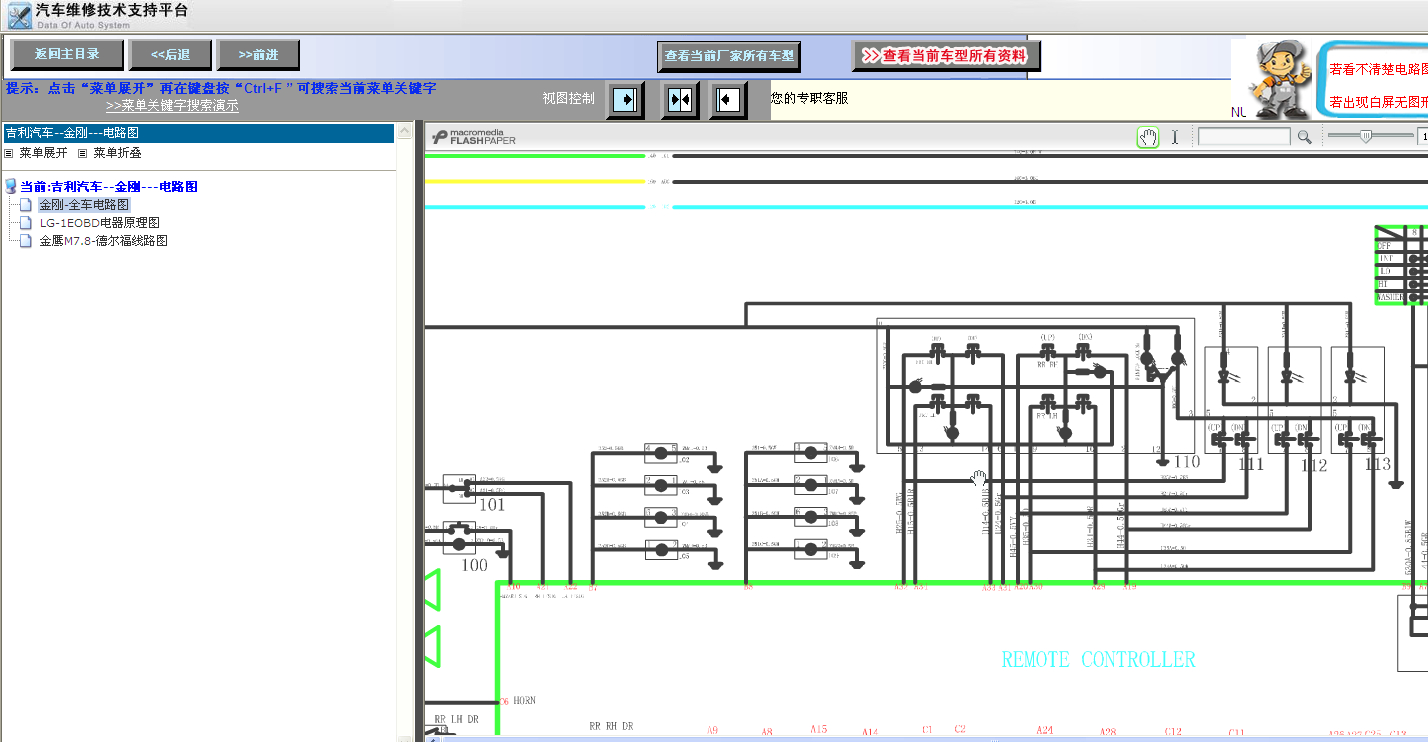Click component number 100 in the diagram

click(x=474, y=565)
